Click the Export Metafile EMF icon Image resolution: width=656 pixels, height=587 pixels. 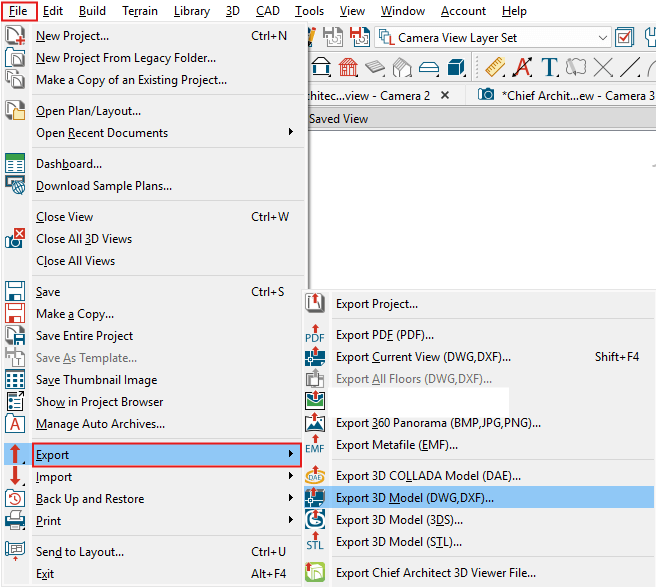click(x=315, y=444)
